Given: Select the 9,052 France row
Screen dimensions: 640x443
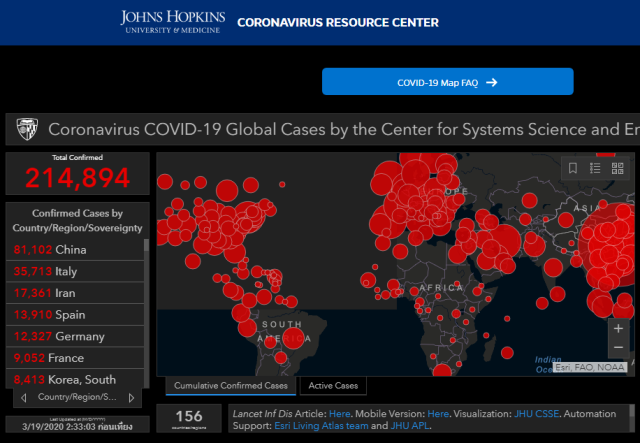Looking at the screenshot, I should click(x=75, y=358).
